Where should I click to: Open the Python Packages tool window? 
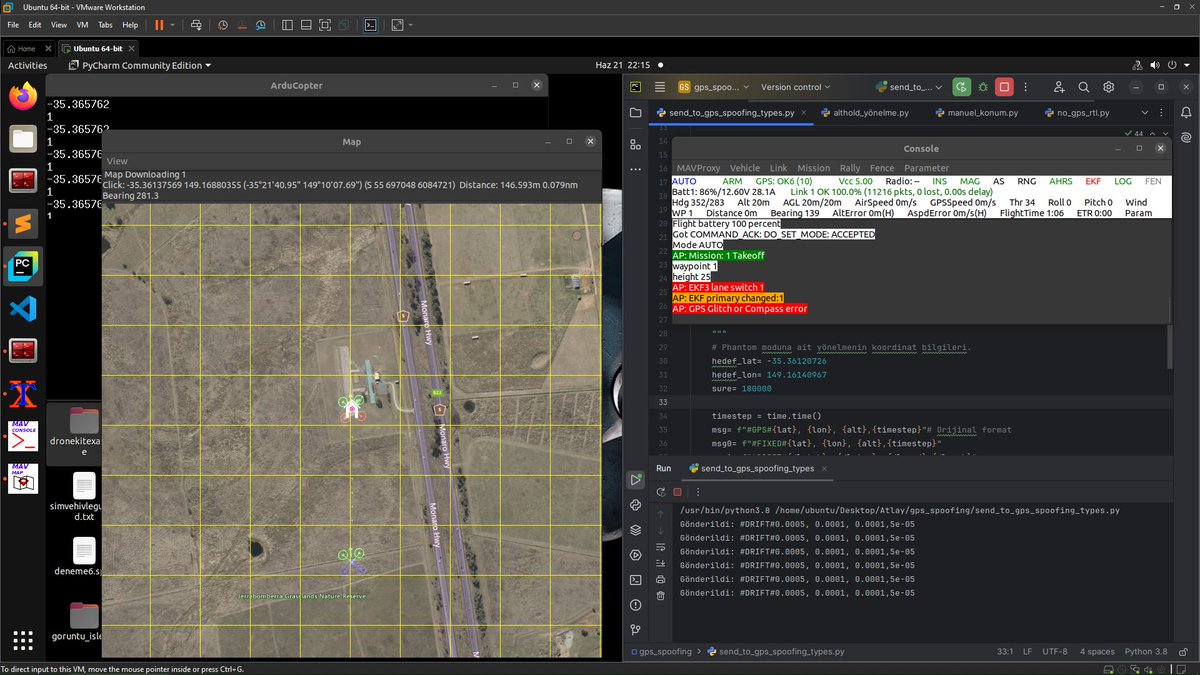tap(635, 530)
